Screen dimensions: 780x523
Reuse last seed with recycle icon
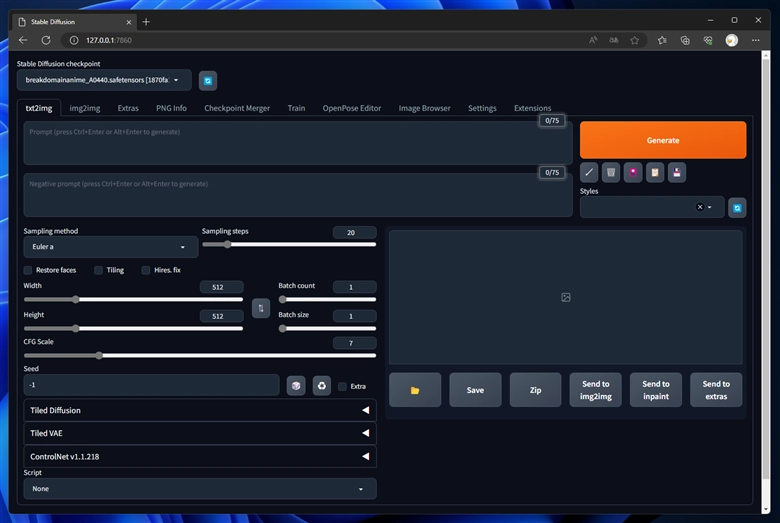tap(322, 386)
